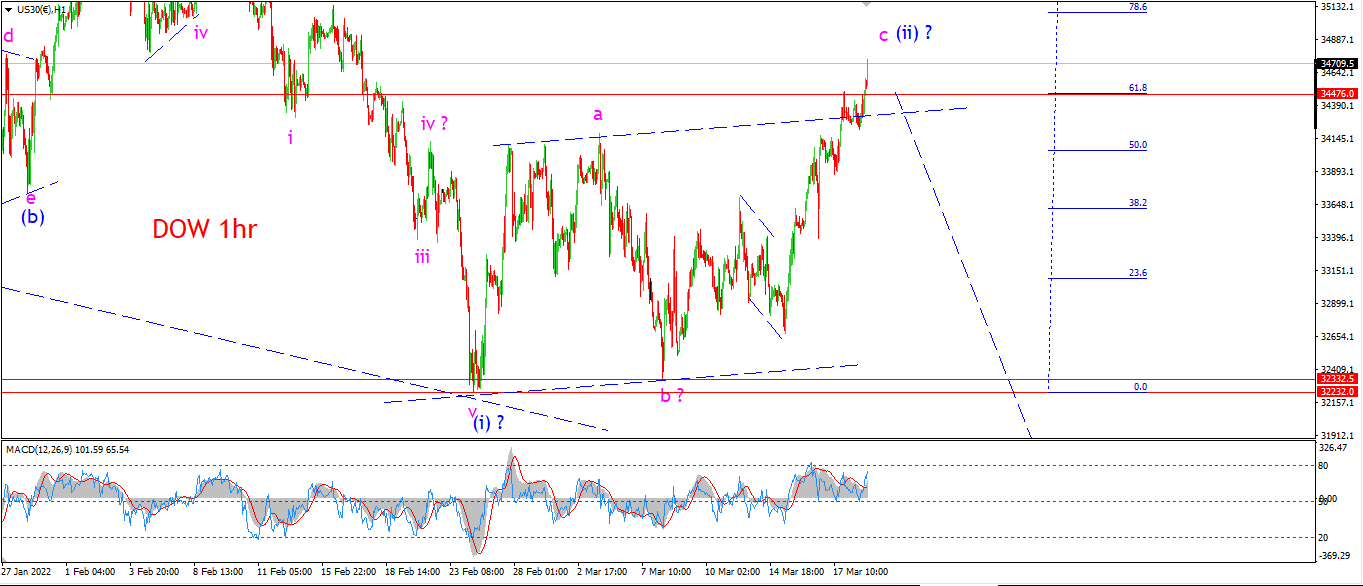Click the 32332.5 red price level label
Image resolution: width=1363 pixels, height=586 pixels.
pyautogui.click(x=1338, y=379)
